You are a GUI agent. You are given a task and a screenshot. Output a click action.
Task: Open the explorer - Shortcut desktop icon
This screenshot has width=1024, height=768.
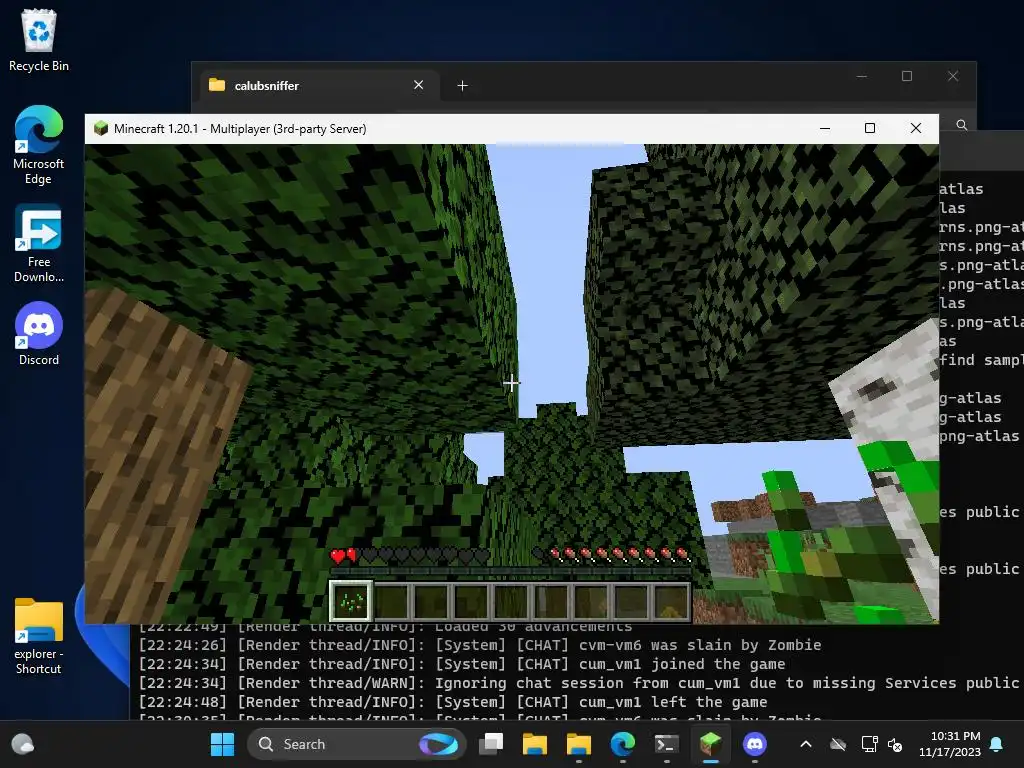39,636
